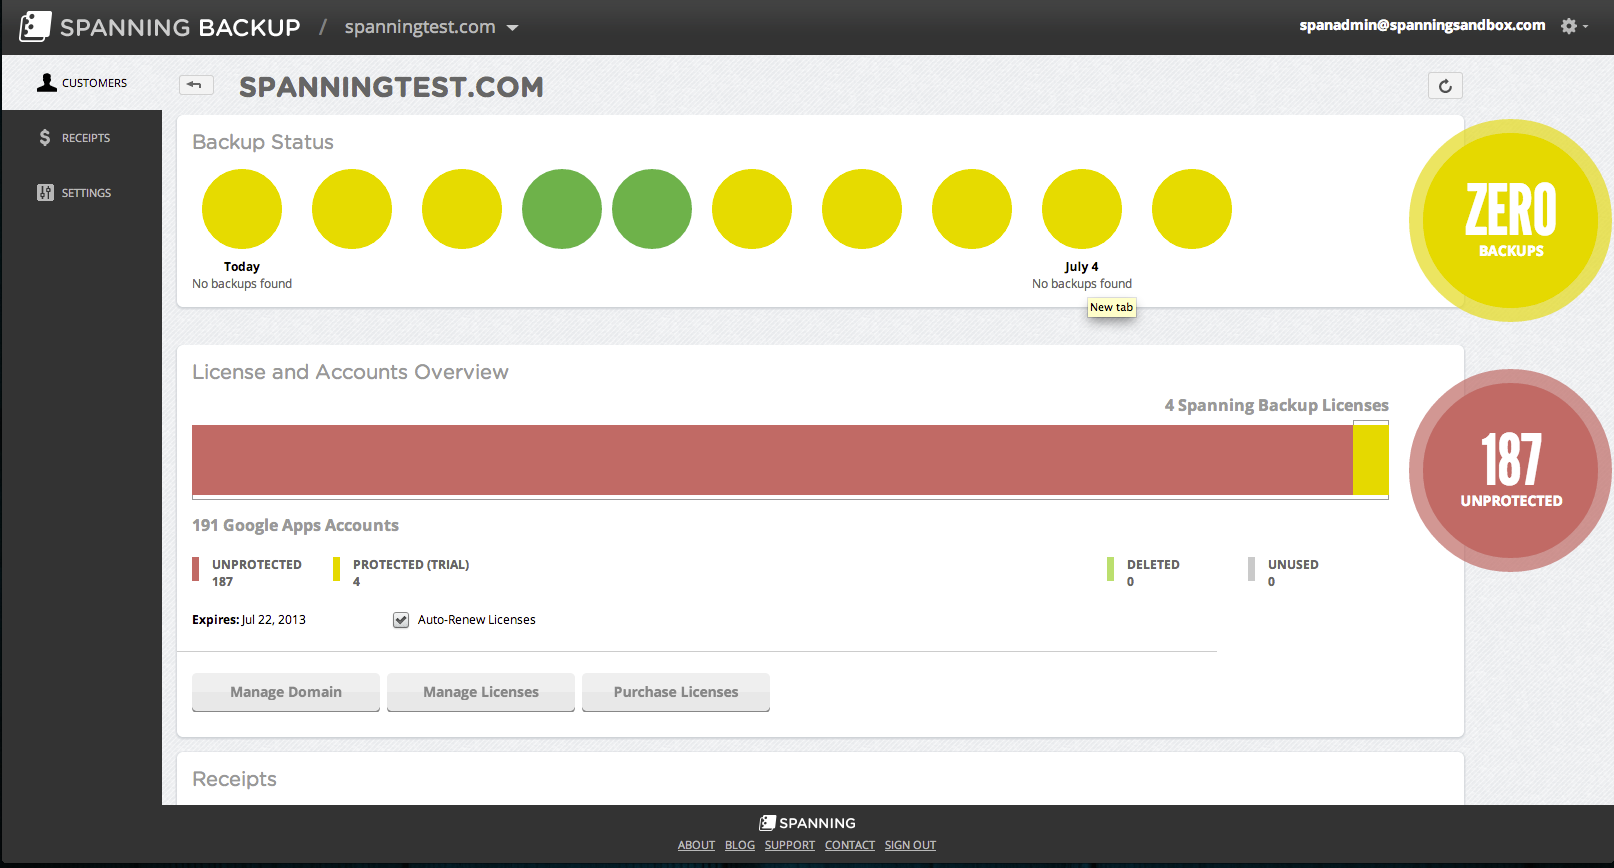Open the Receipts sidebar tab
Image resolution: width=1614 pixels, height=868 pixels.
82,138
